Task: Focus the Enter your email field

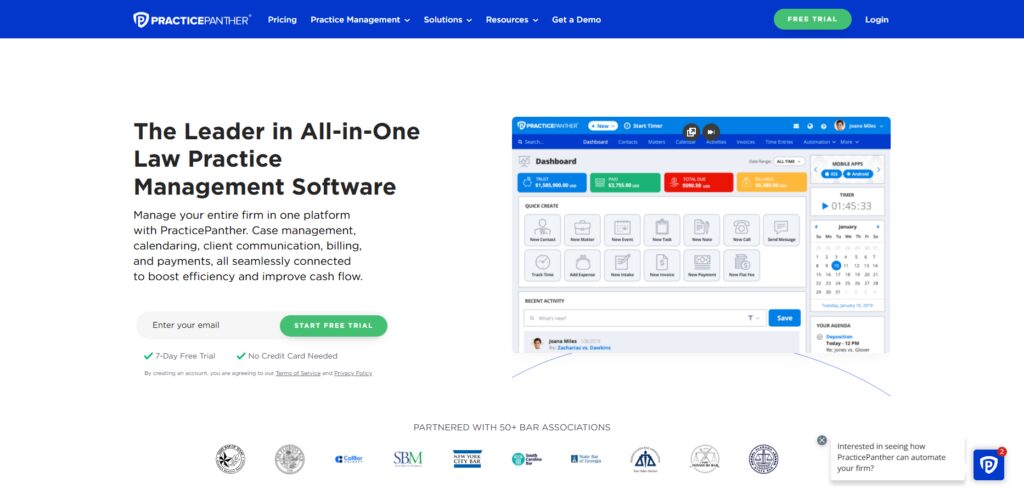Action: click(x=209, y=325)
